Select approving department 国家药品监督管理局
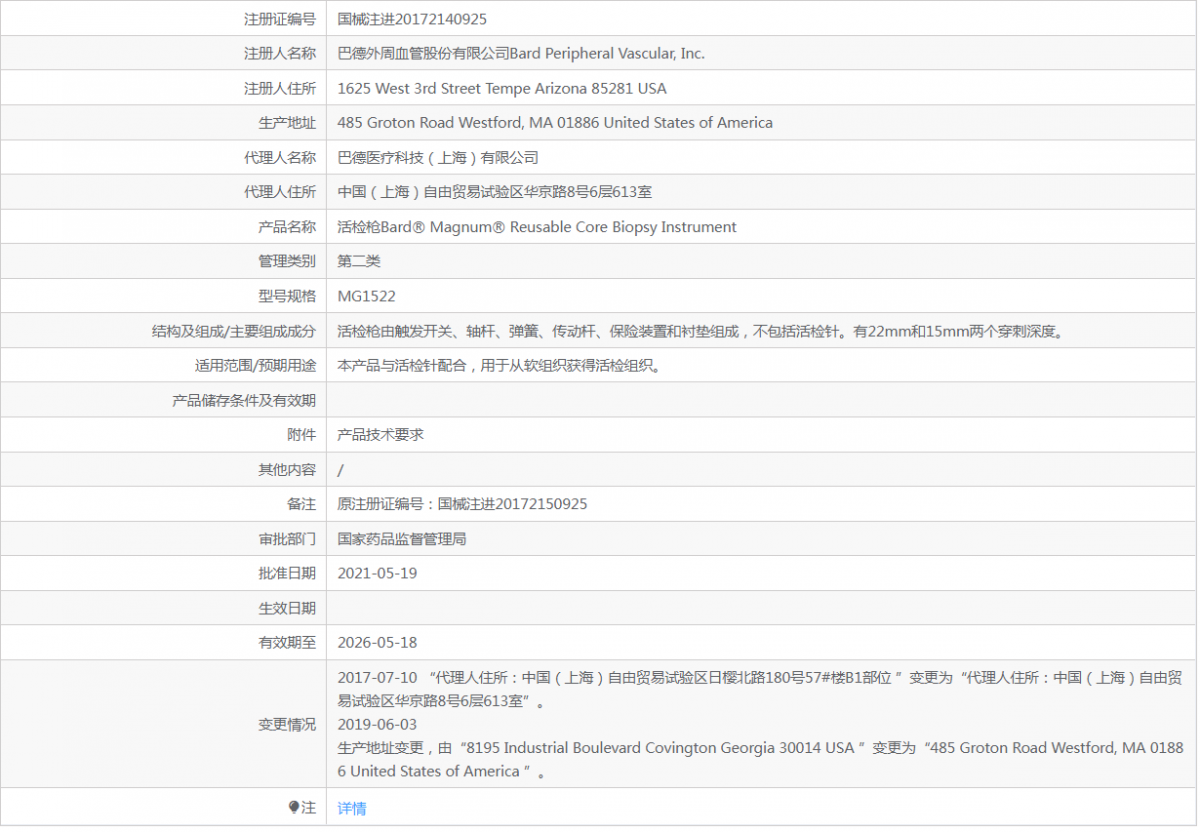This screenshot has width=1200, height=832. coord(402,539)
